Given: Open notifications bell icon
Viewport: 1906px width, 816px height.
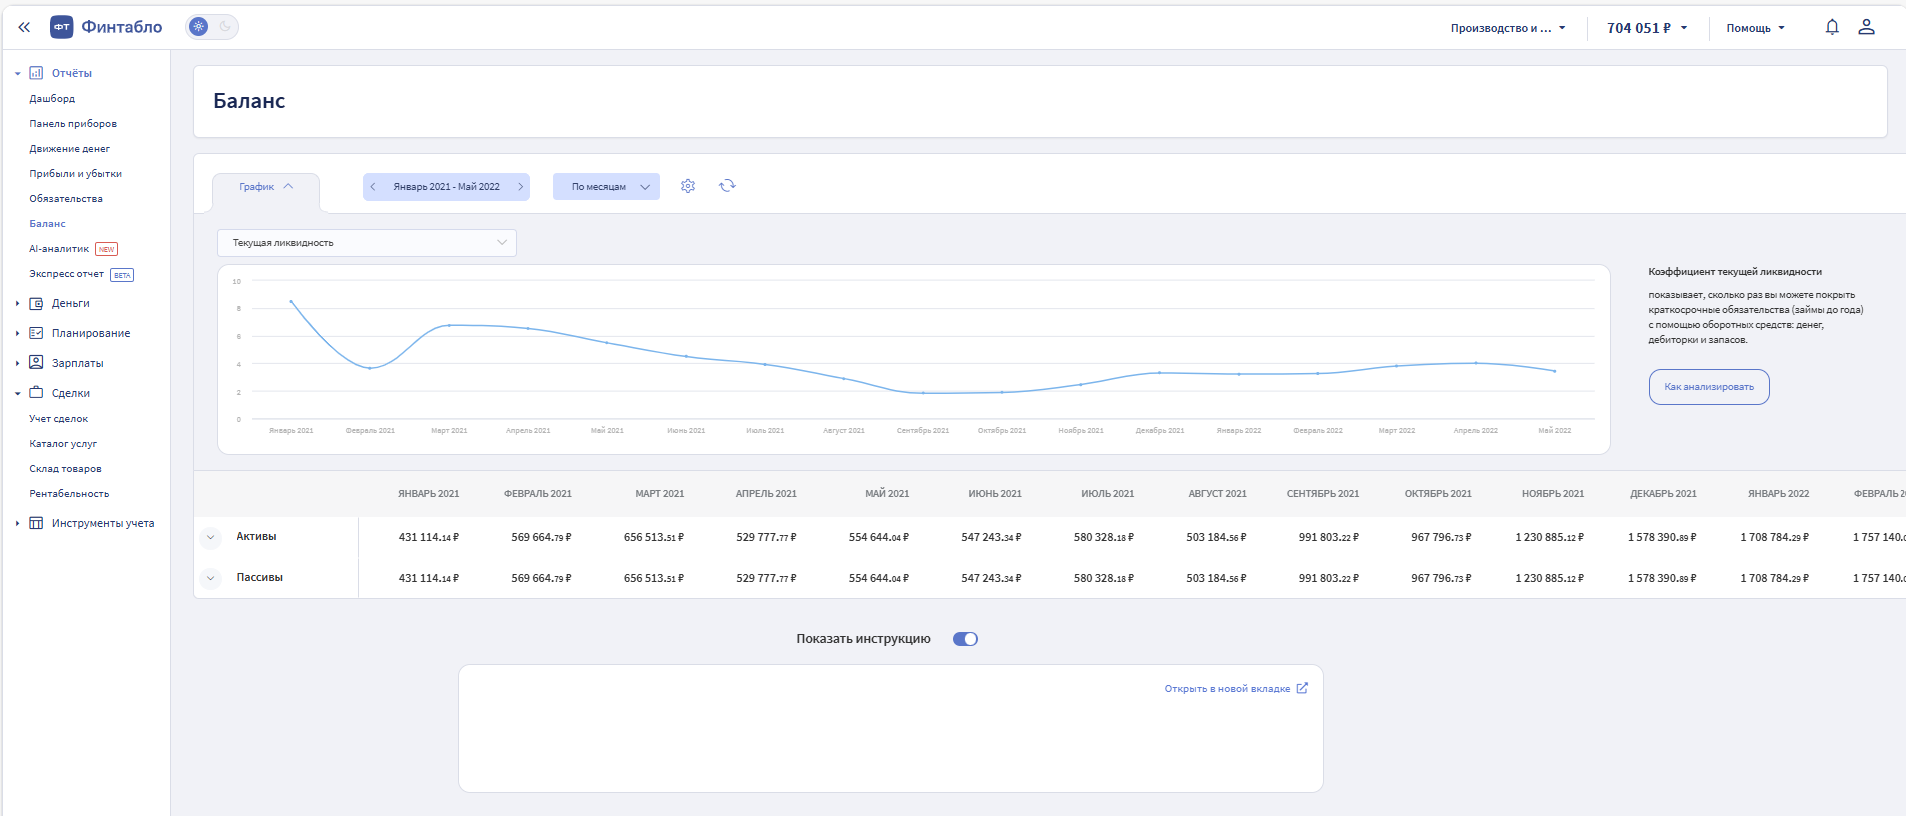Looking at the screenshot, I should point(1831,28).
